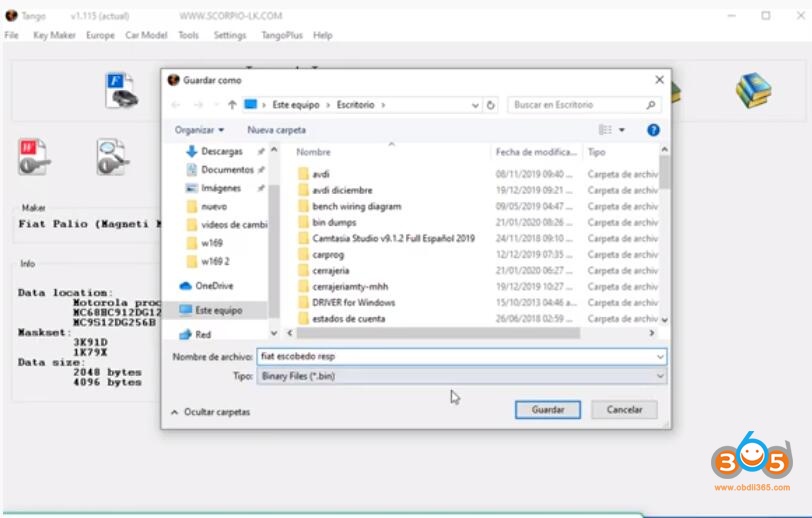Screen dimensions: 812x518
Task: Click the file list horizontal scrollbar
Action: pyautogui.click(x=438, y=333)
